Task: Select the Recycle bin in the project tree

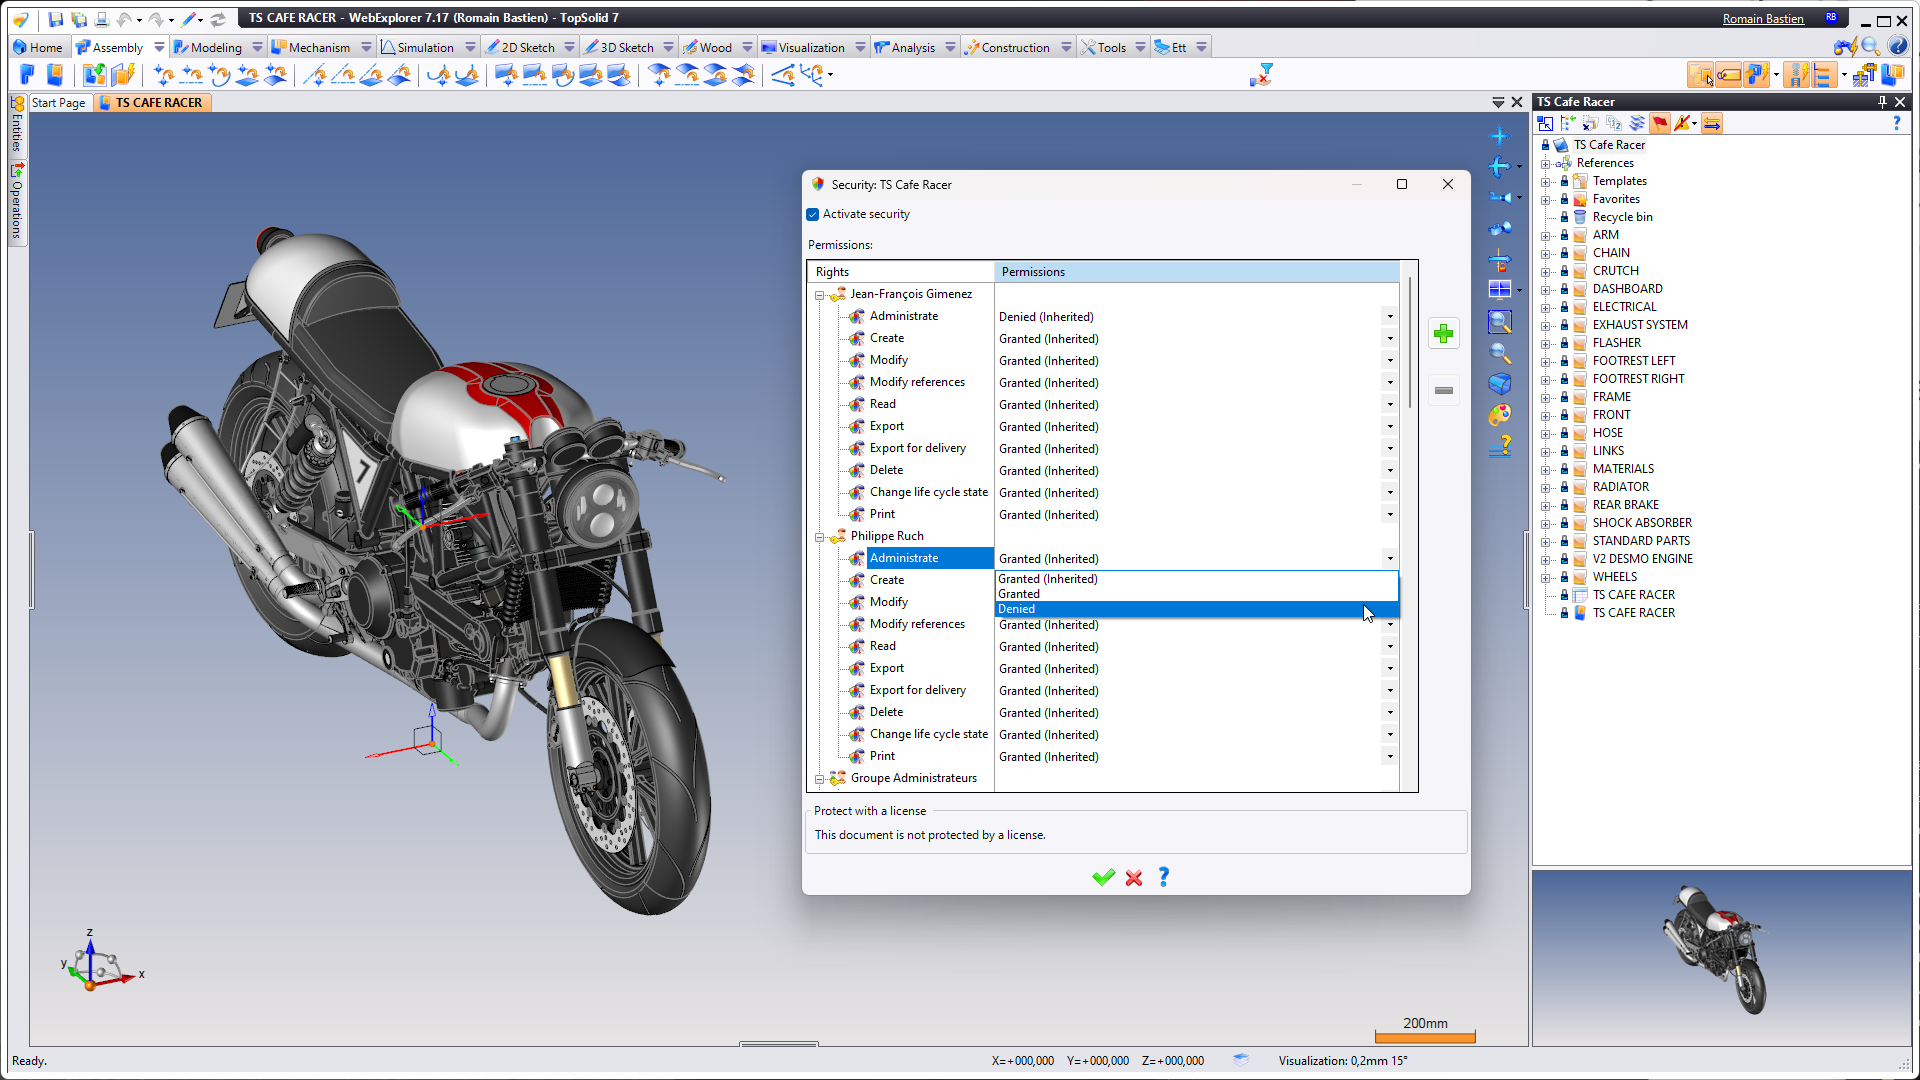Action: point(1622,217)
